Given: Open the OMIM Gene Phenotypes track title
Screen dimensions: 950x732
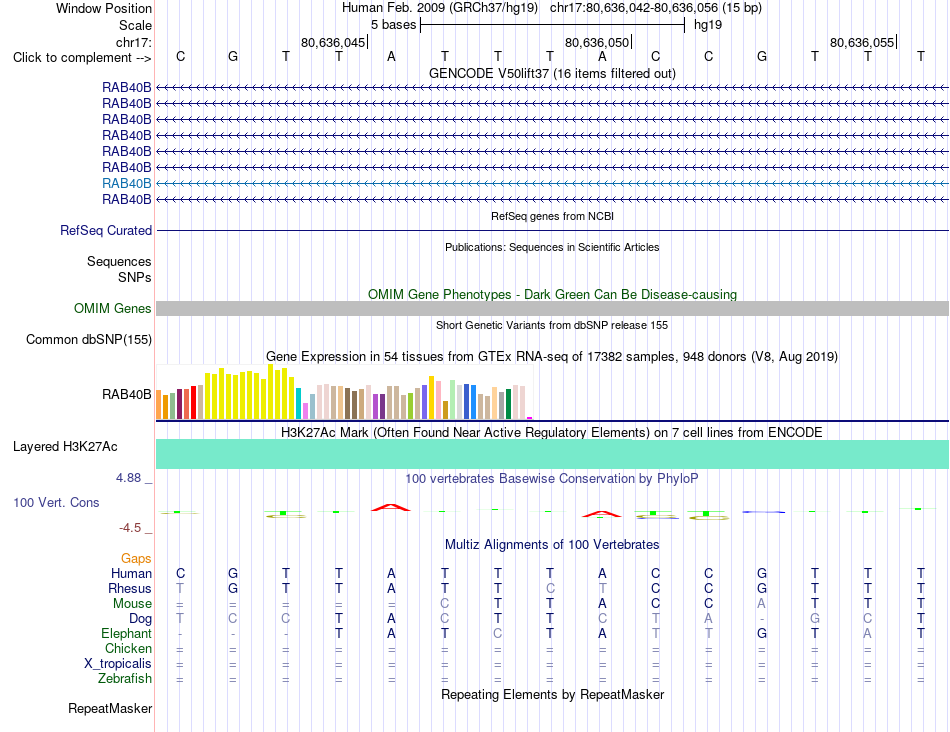Looking at the screenshot, I should 552,294.
